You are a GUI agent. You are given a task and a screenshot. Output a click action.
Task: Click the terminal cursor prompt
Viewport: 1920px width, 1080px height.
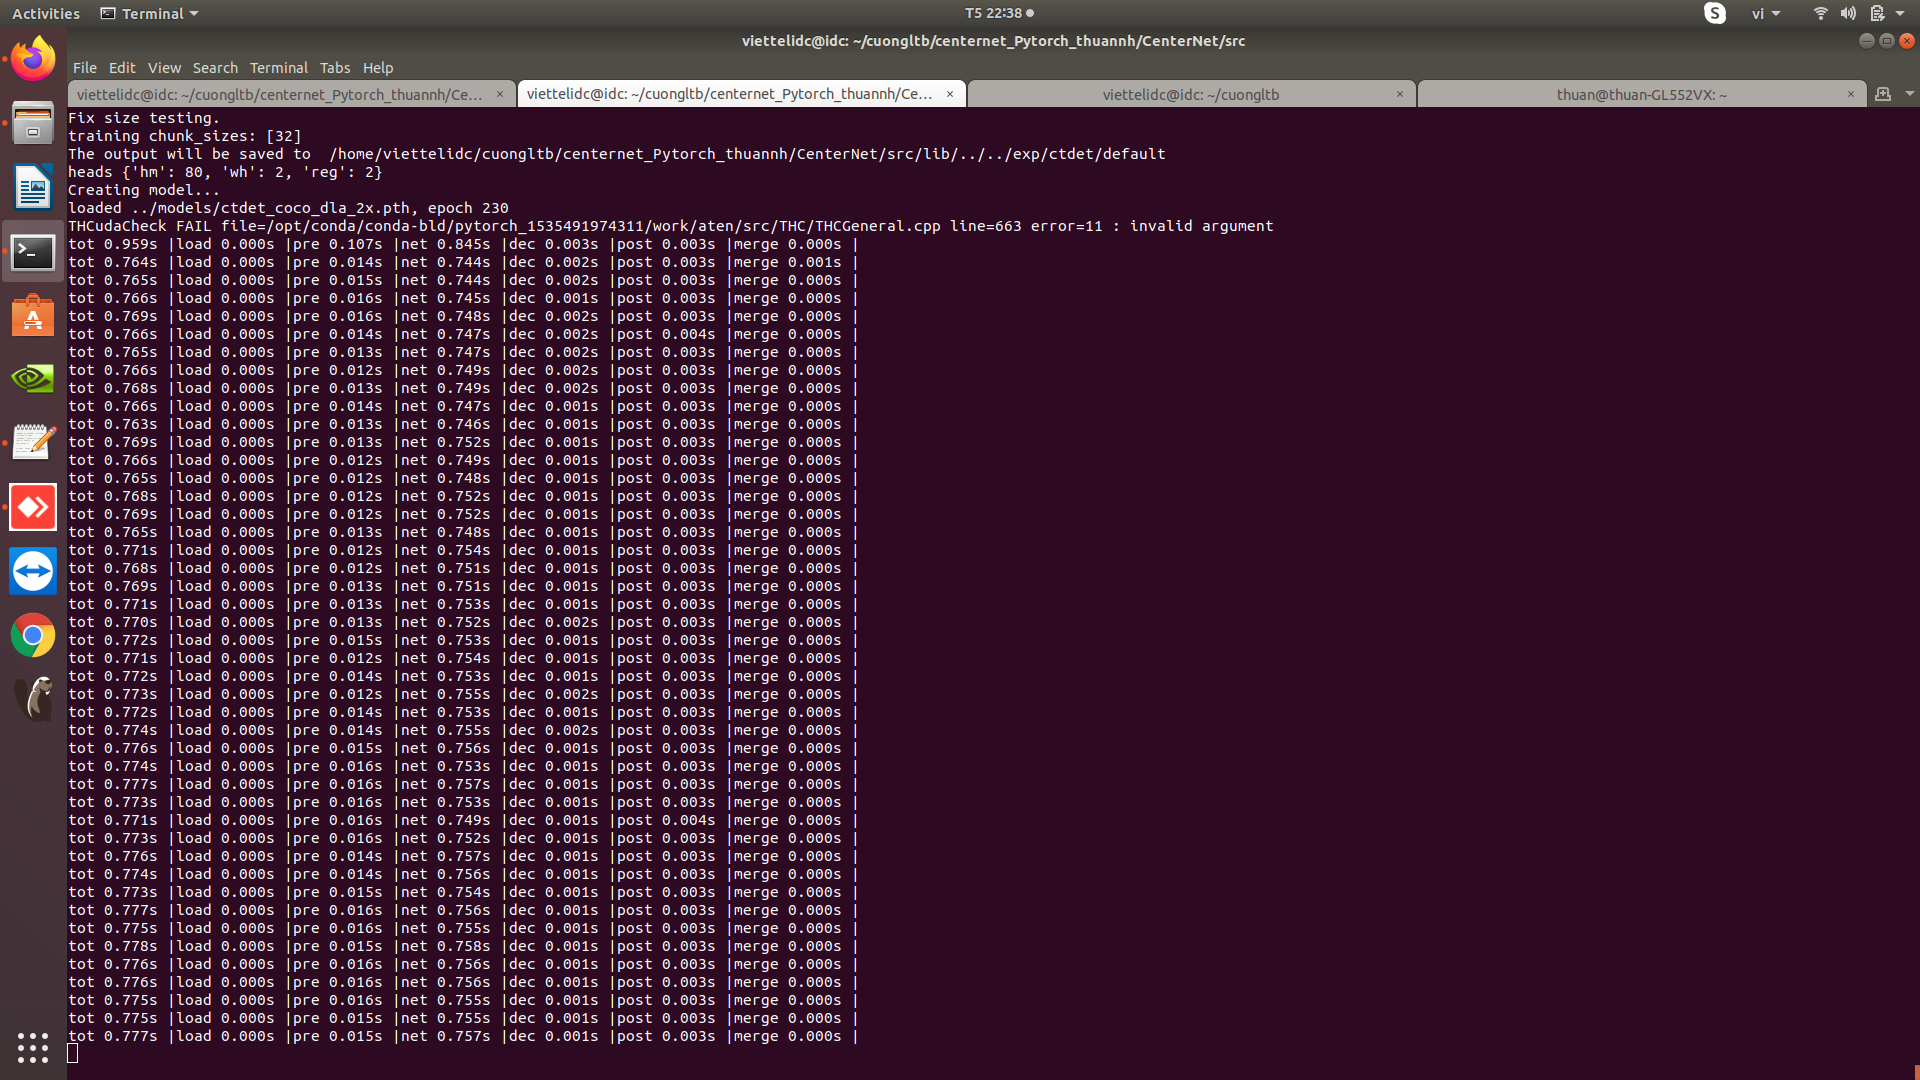pos(73,1053)
